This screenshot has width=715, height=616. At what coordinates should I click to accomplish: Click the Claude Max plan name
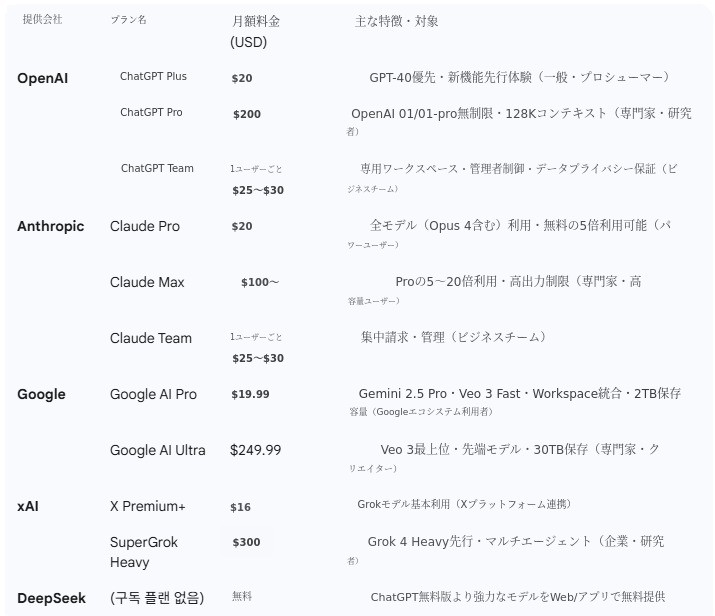147,282
